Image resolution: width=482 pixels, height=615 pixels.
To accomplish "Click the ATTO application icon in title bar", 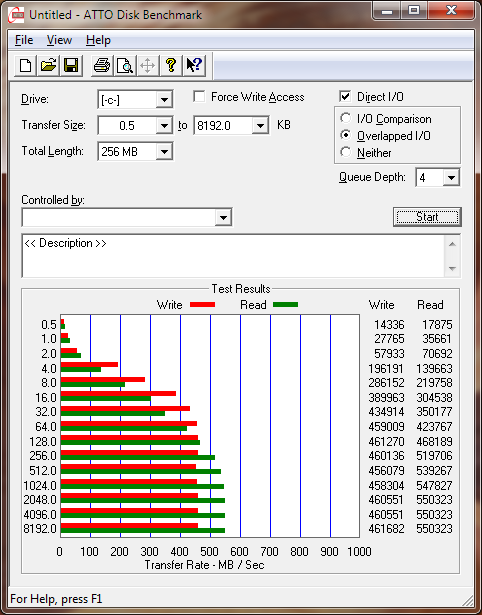I will tap(17, 15).
